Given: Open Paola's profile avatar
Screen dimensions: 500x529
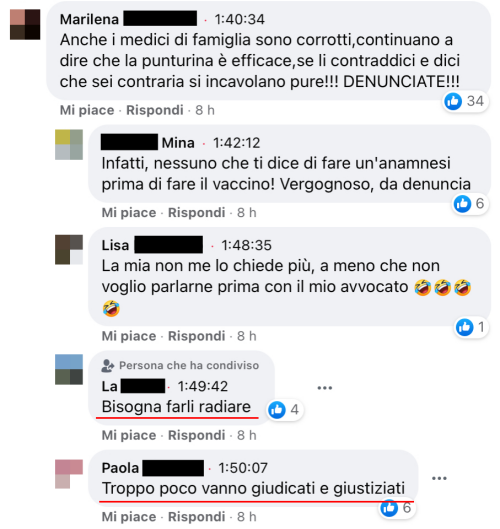Looking at the screenshot, I should tap(69, 474).
